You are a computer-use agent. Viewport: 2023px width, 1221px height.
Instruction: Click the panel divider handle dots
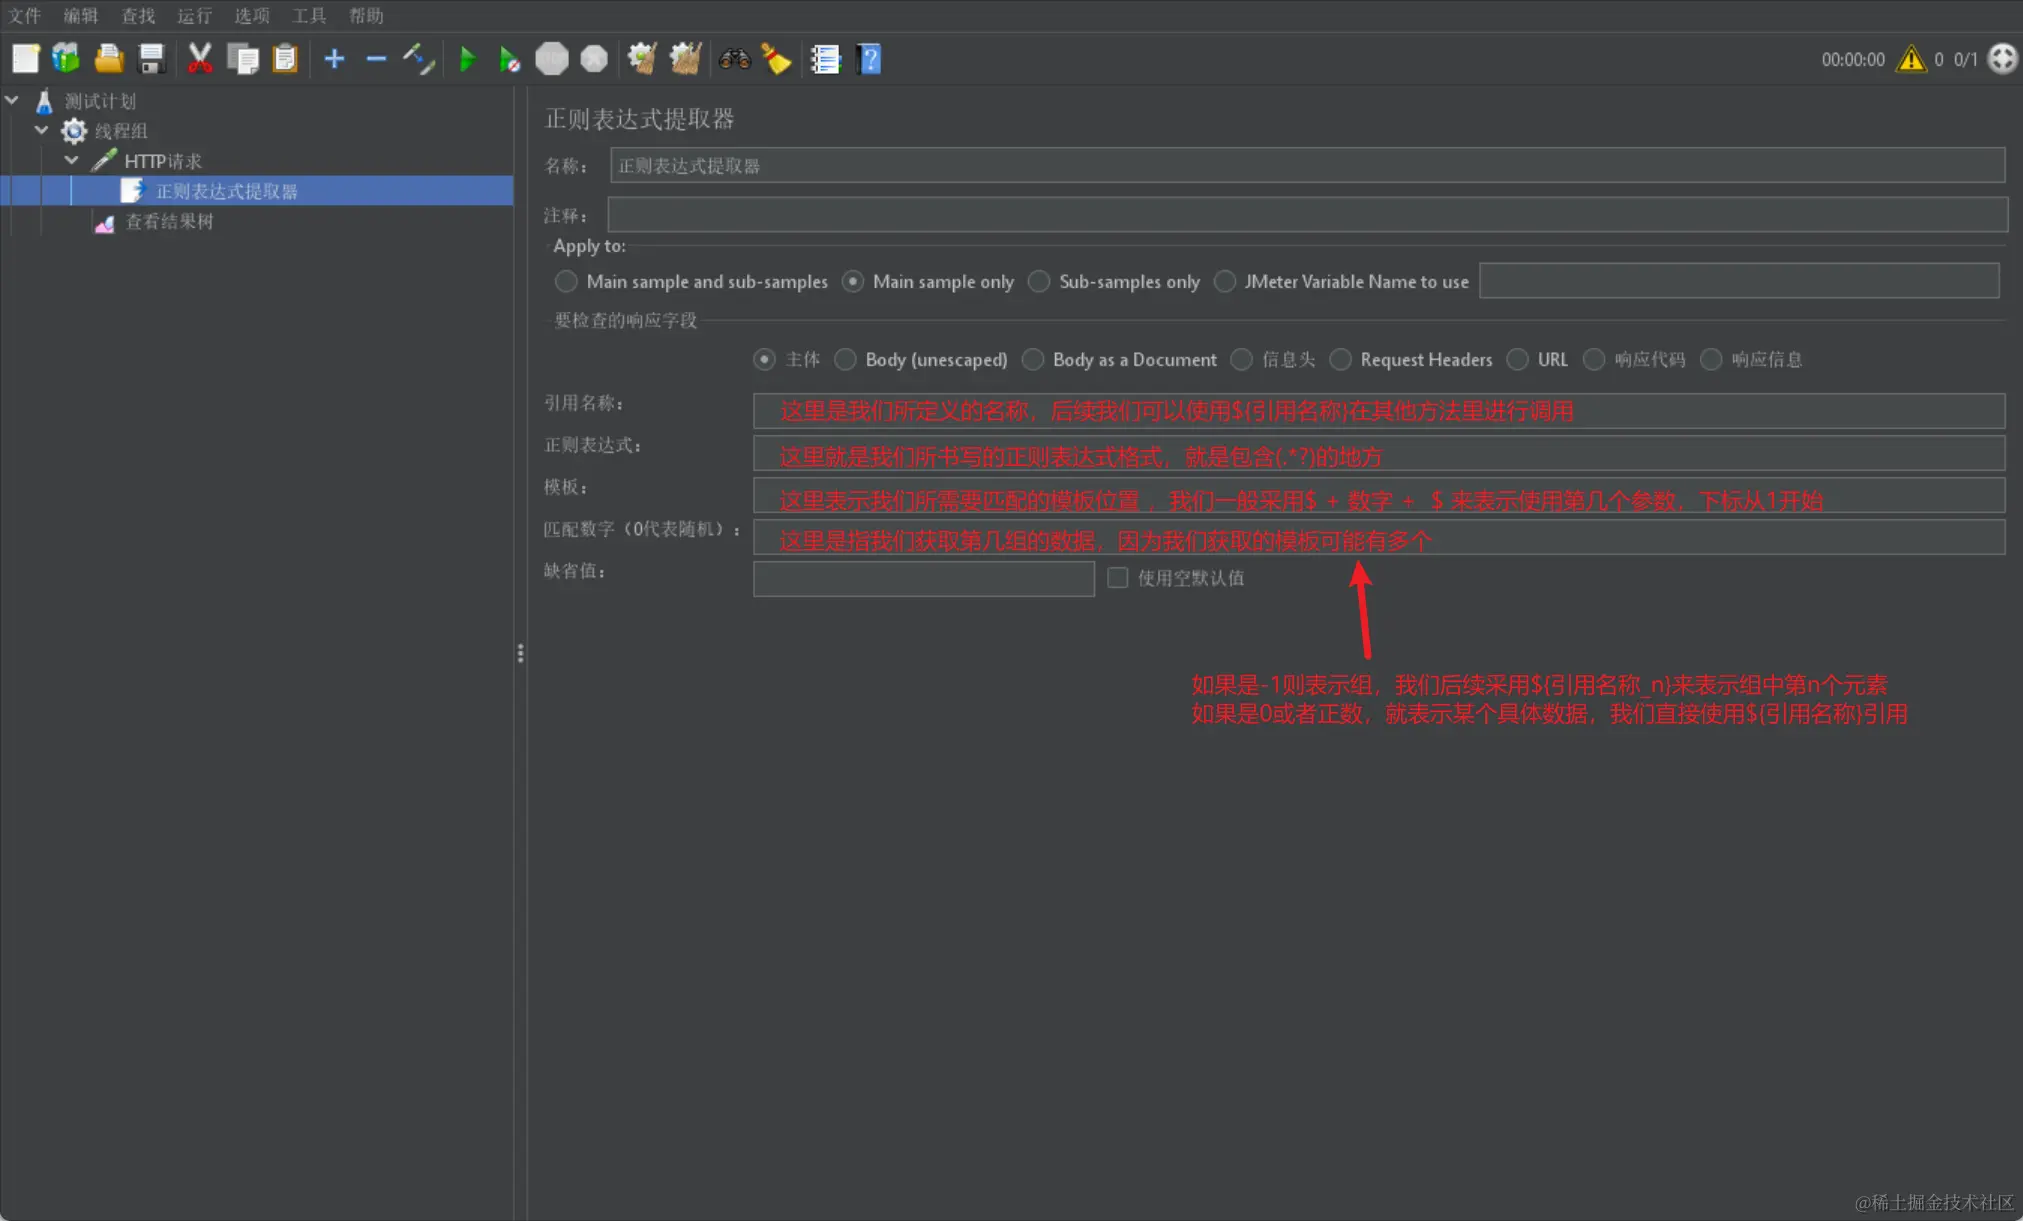[520, 653]
